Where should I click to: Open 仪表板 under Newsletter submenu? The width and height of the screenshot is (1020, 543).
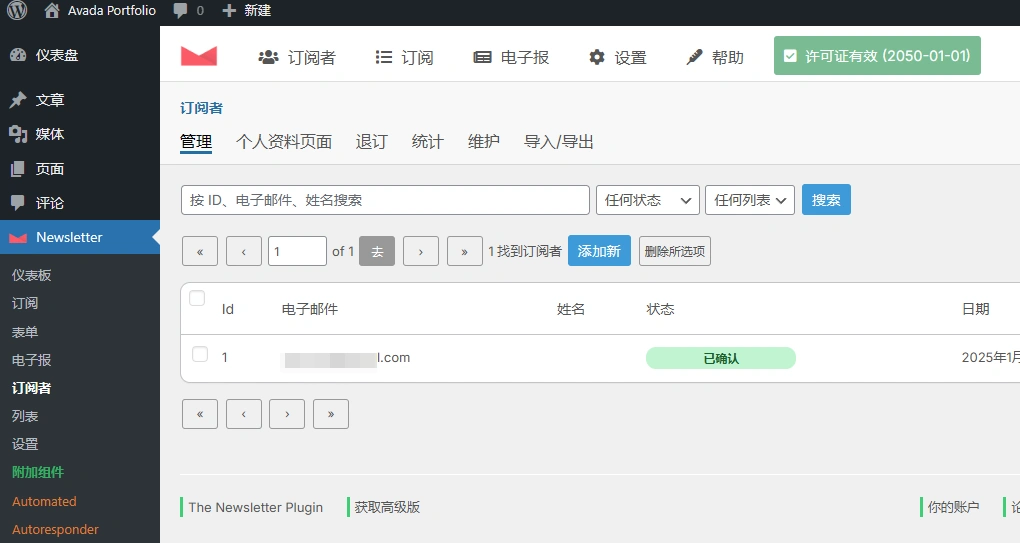(x=31, y=275)
